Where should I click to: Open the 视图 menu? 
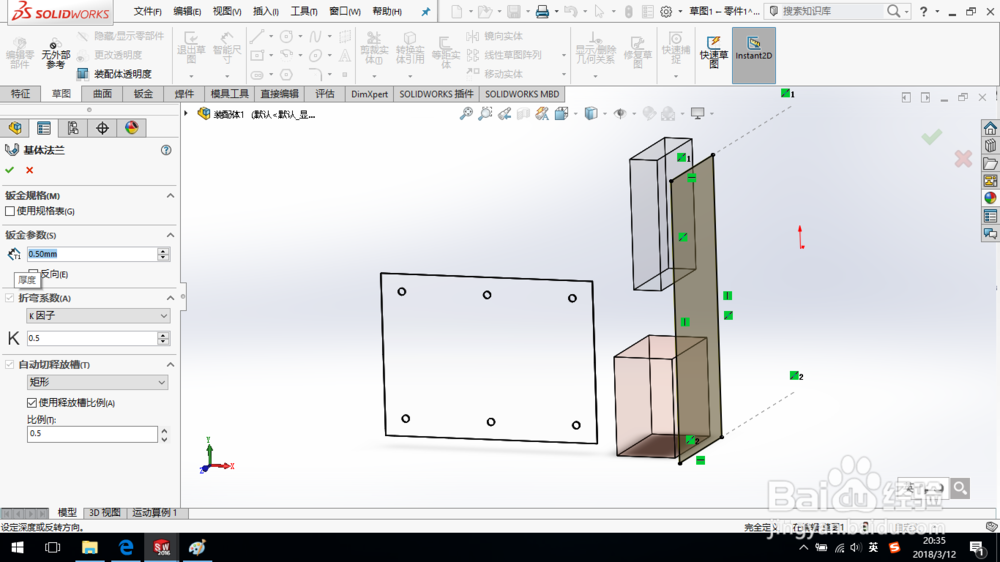tap(226, 11)
